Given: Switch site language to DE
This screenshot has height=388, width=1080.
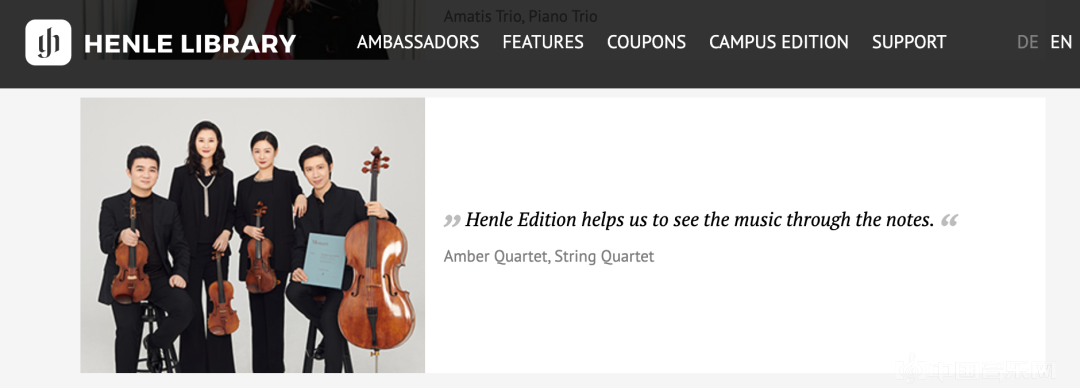Looking at the screenshot, I should click(1028, 42).
